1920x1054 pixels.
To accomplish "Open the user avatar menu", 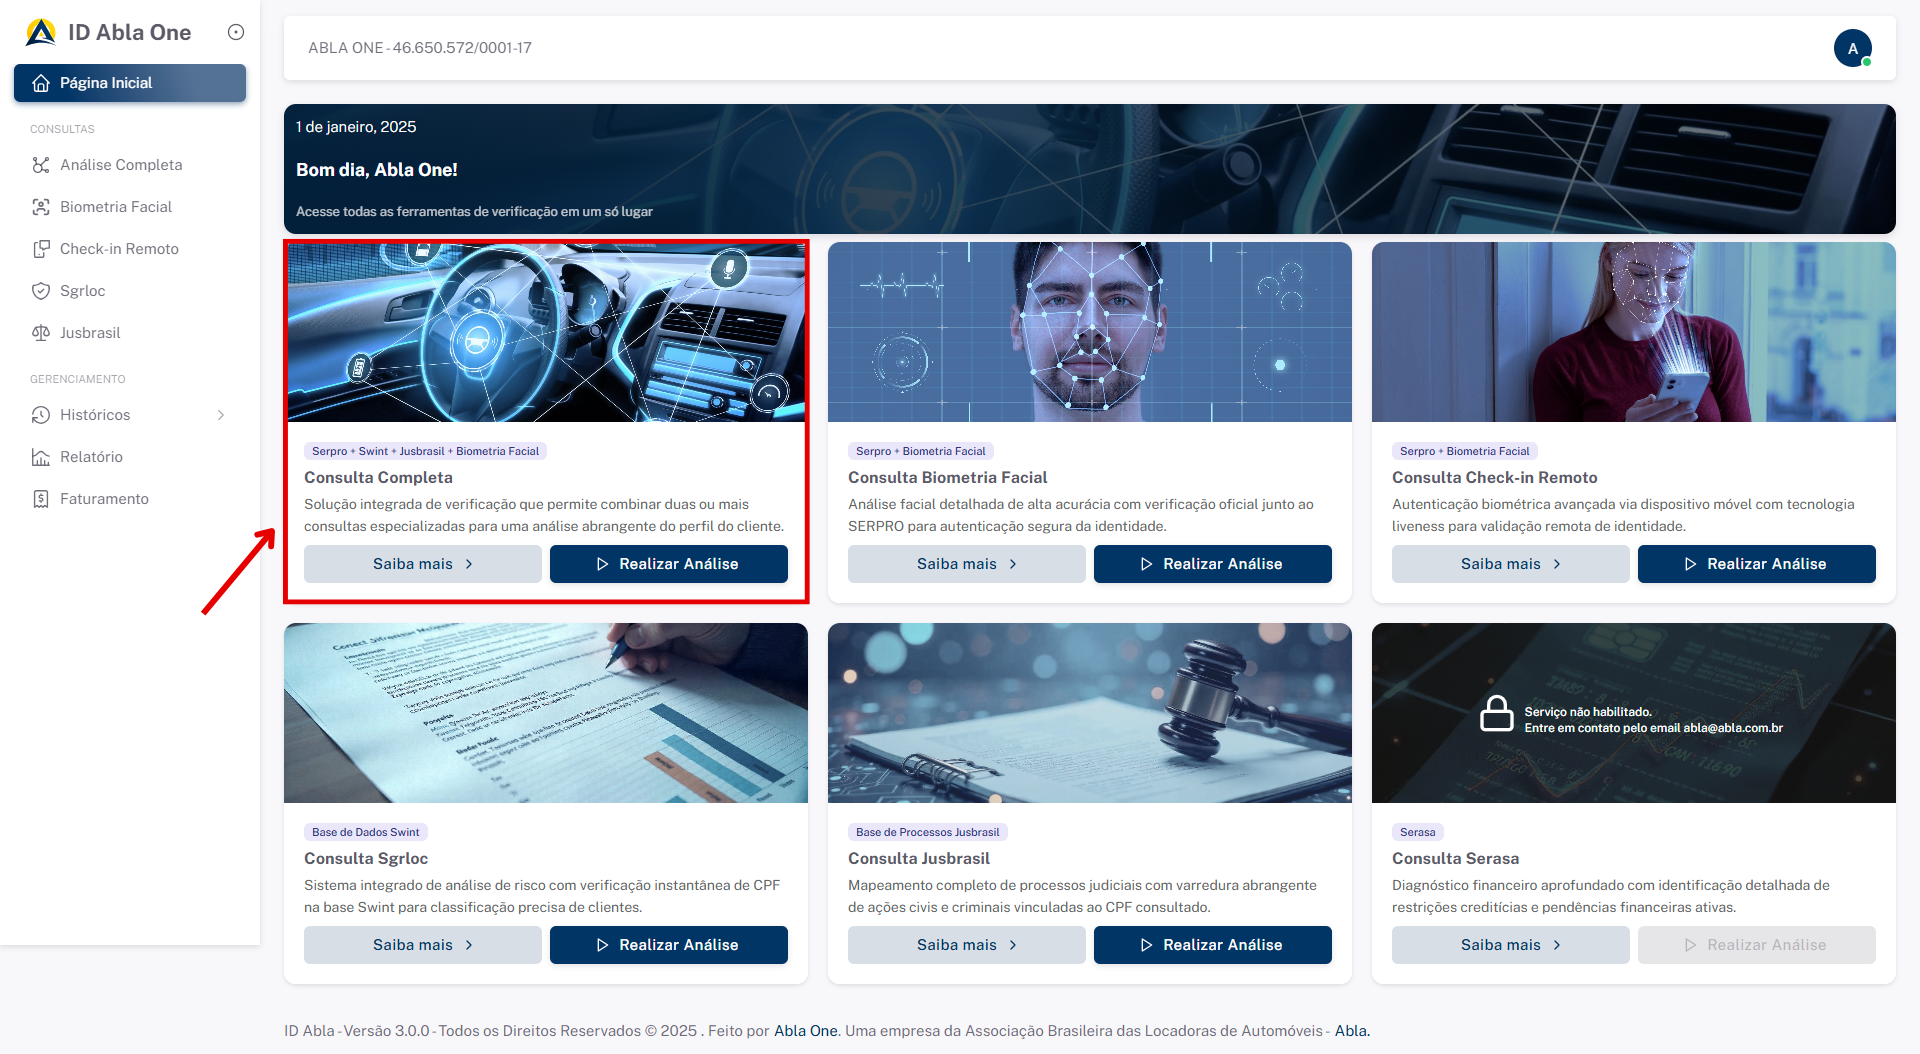I will pos(1852,48).
